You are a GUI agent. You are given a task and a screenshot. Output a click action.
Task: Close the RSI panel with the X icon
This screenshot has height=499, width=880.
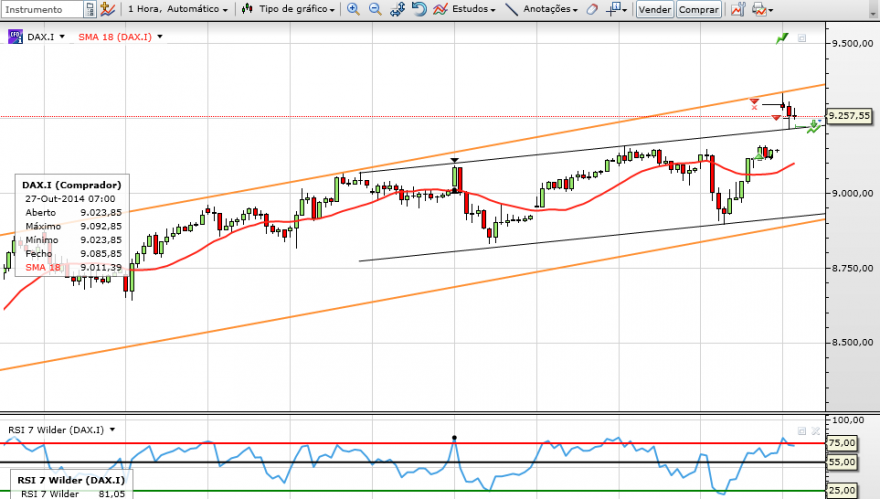815,431
